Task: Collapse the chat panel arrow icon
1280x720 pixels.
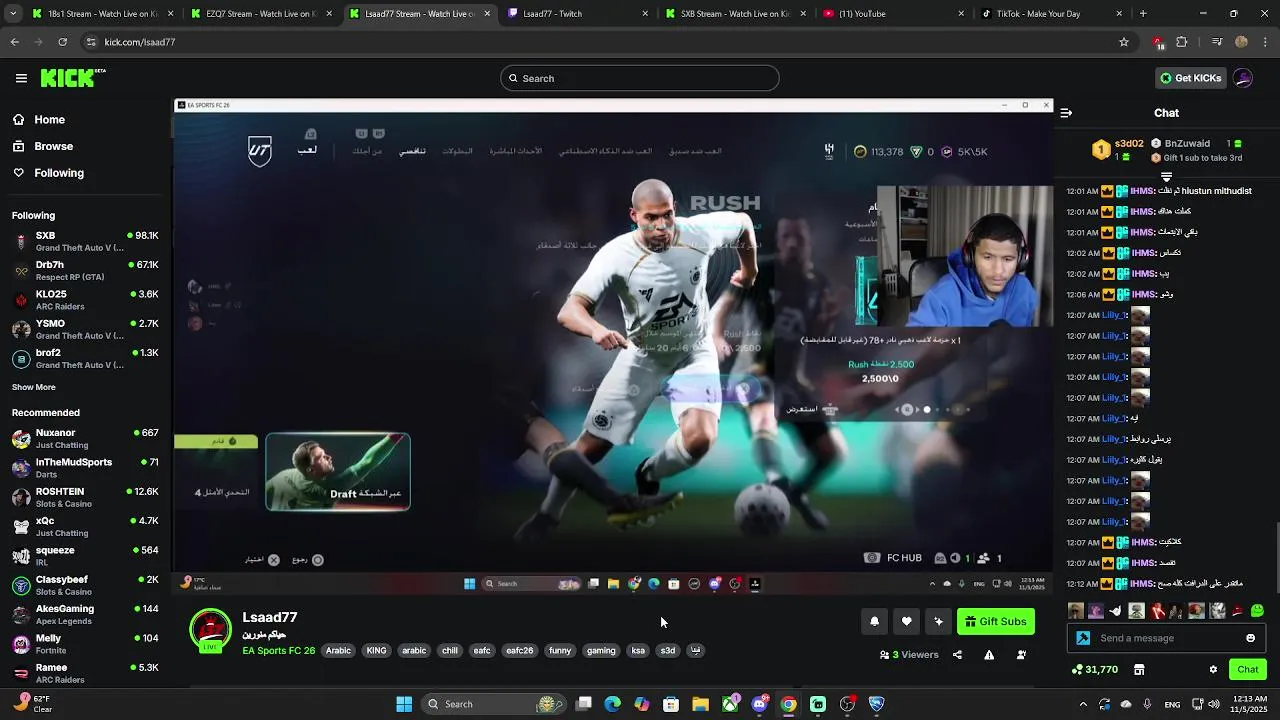Action: [1066, 113]
